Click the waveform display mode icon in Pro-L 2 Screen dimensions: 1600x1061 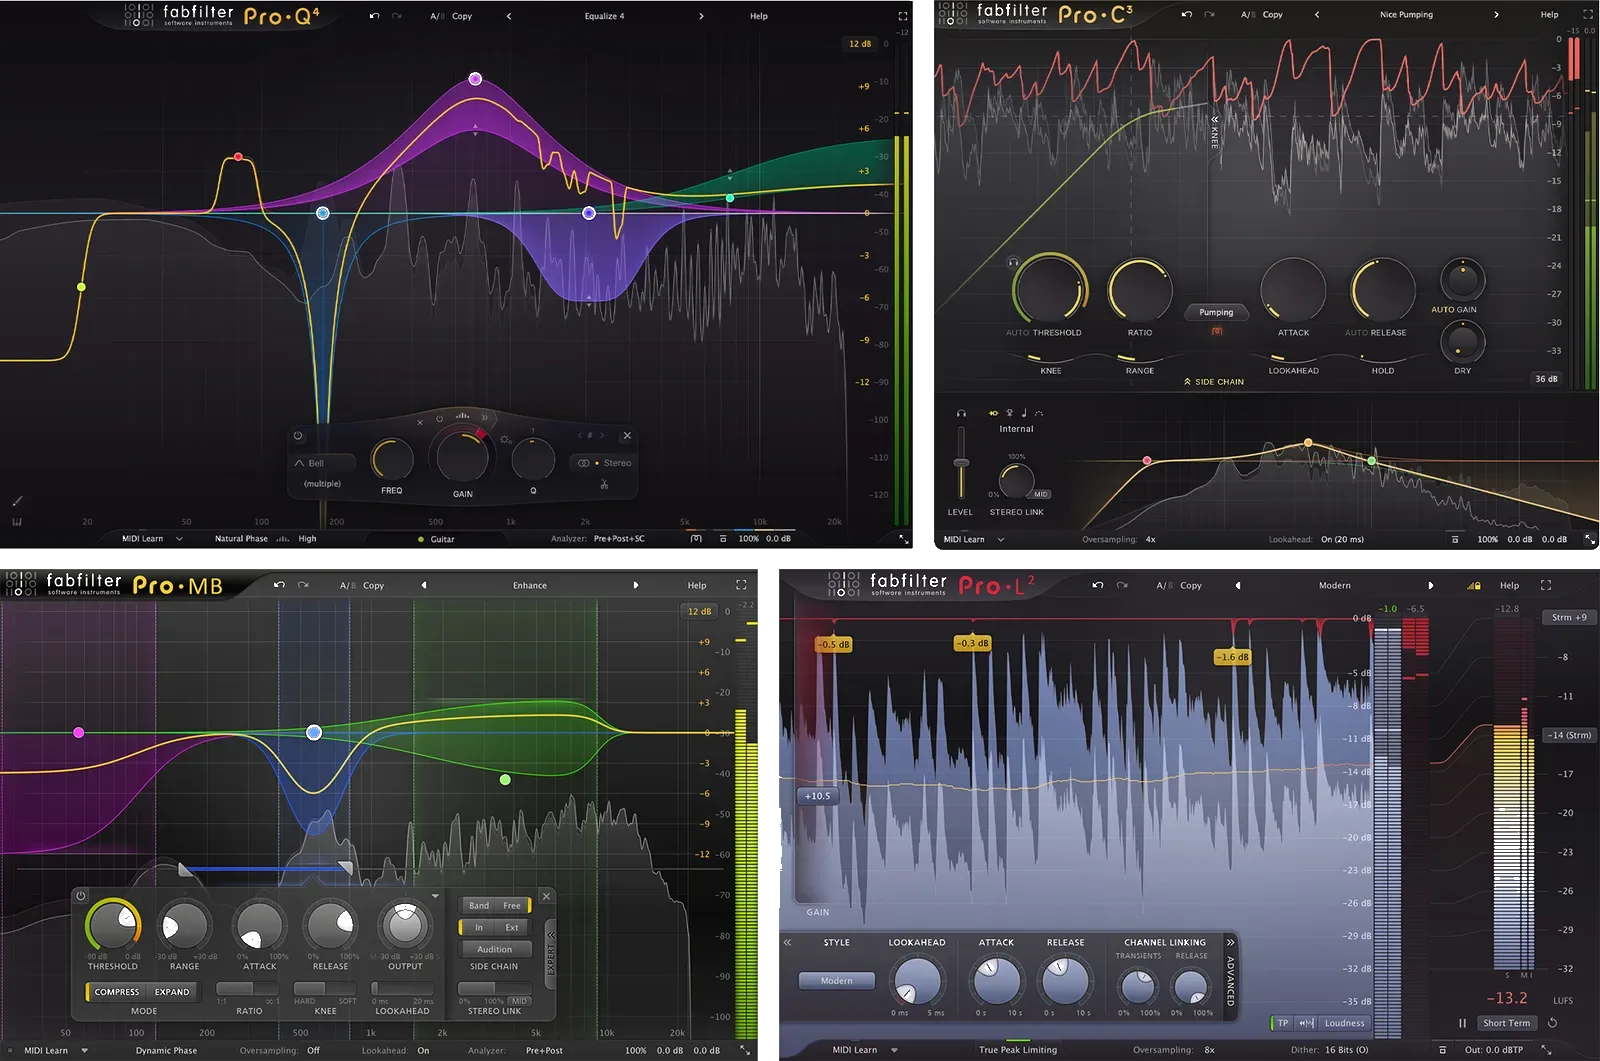coord(1306,1023)
